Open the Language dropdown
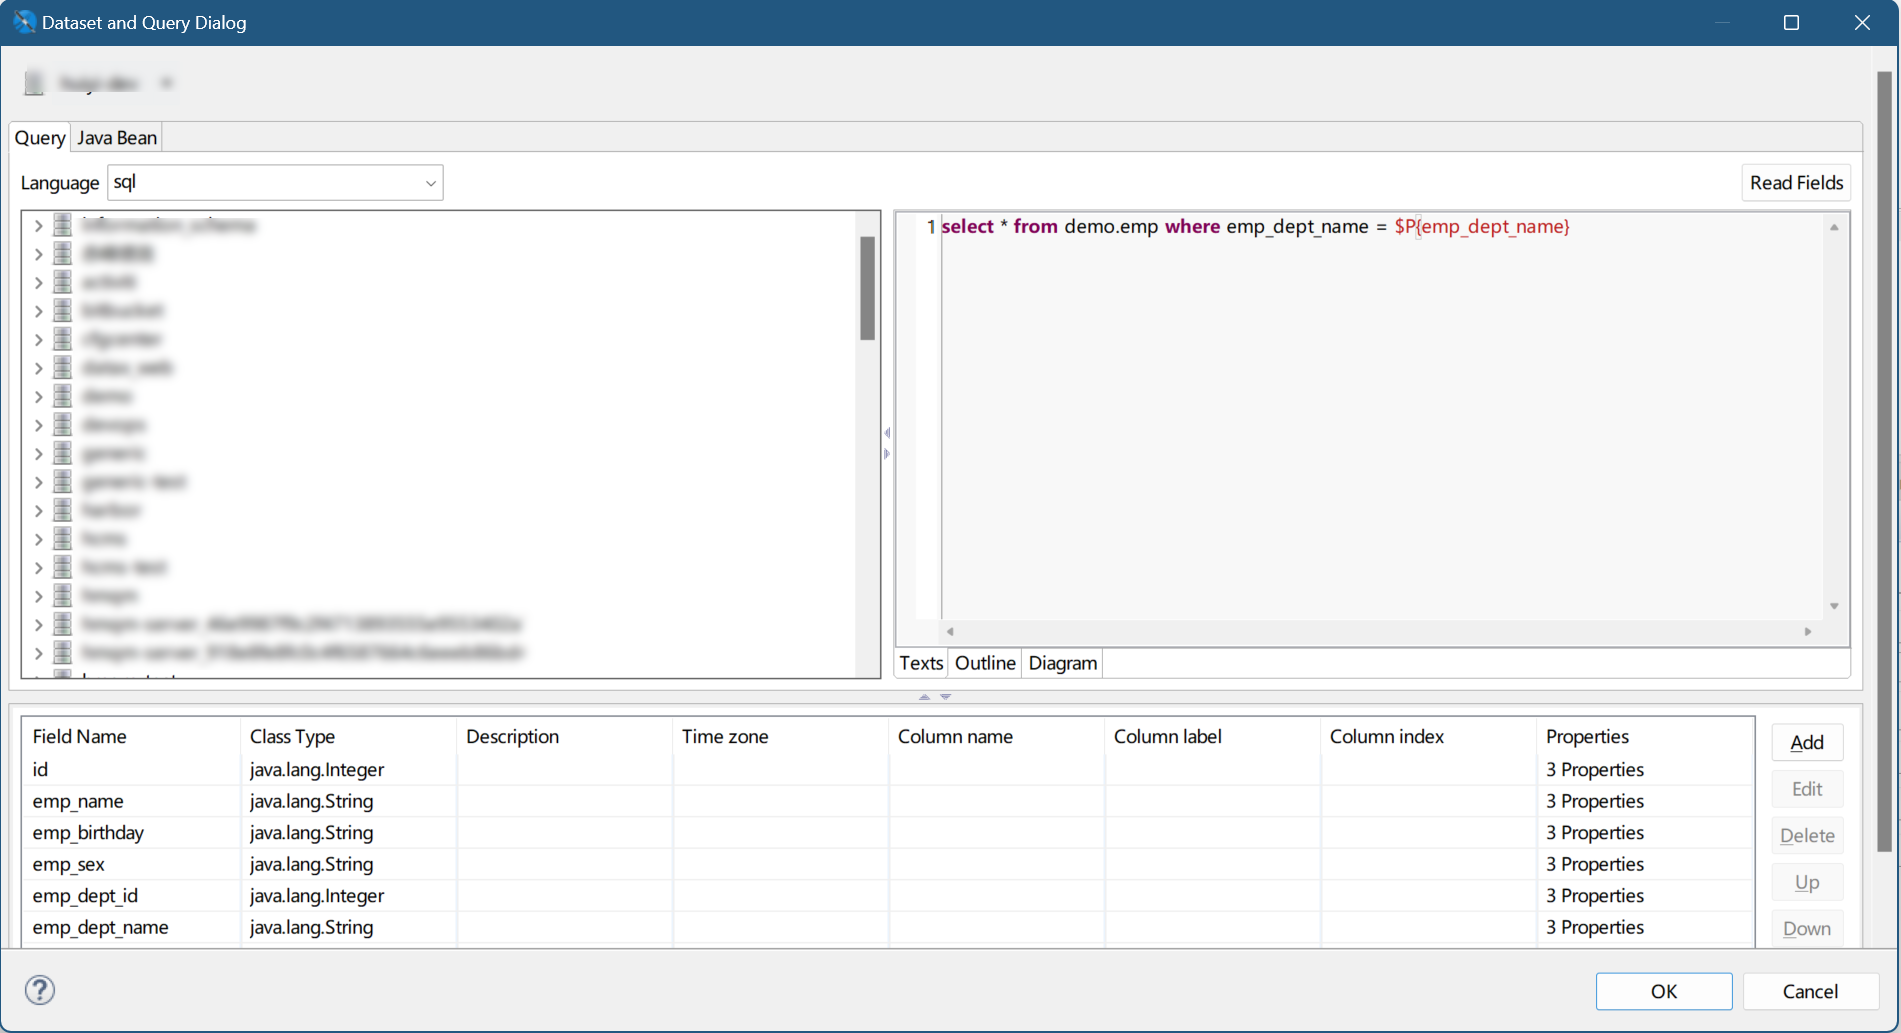1901x1033 pixels. coord(430,182)
